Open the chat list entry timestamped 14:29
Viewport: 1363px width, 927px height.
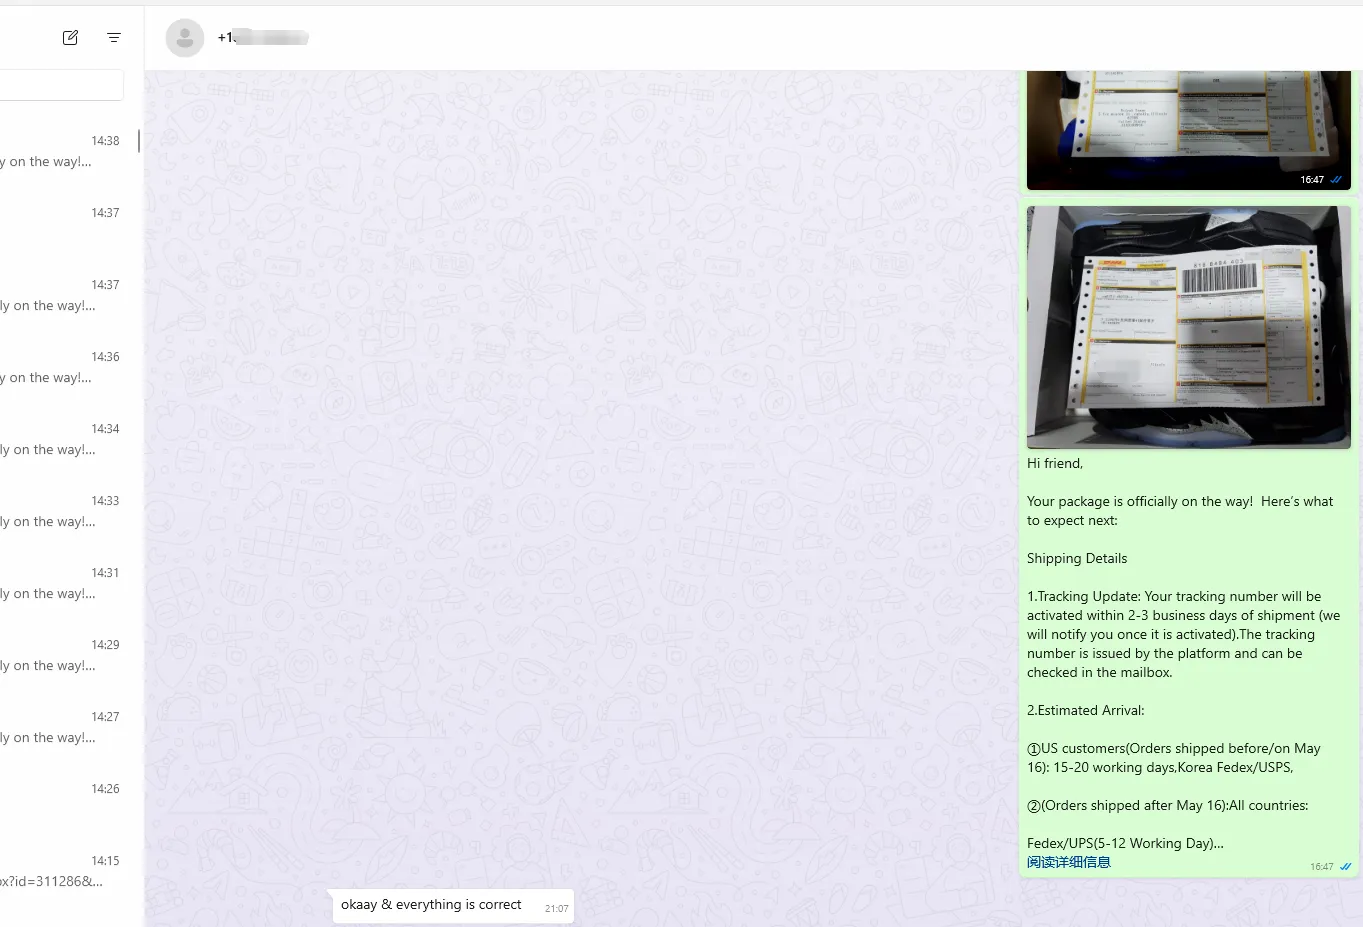(x=68, y=656)
